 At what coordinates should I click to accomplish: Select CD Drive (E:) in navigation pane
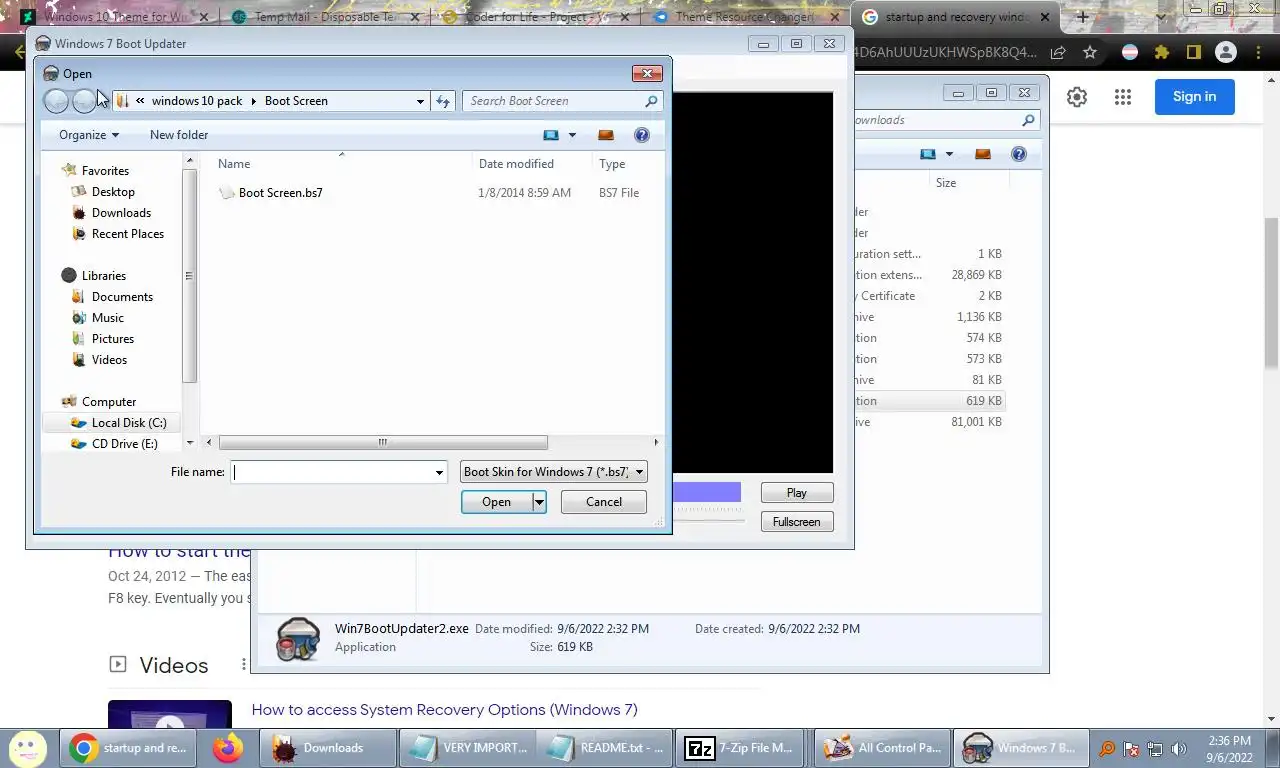tap(124, 443)
